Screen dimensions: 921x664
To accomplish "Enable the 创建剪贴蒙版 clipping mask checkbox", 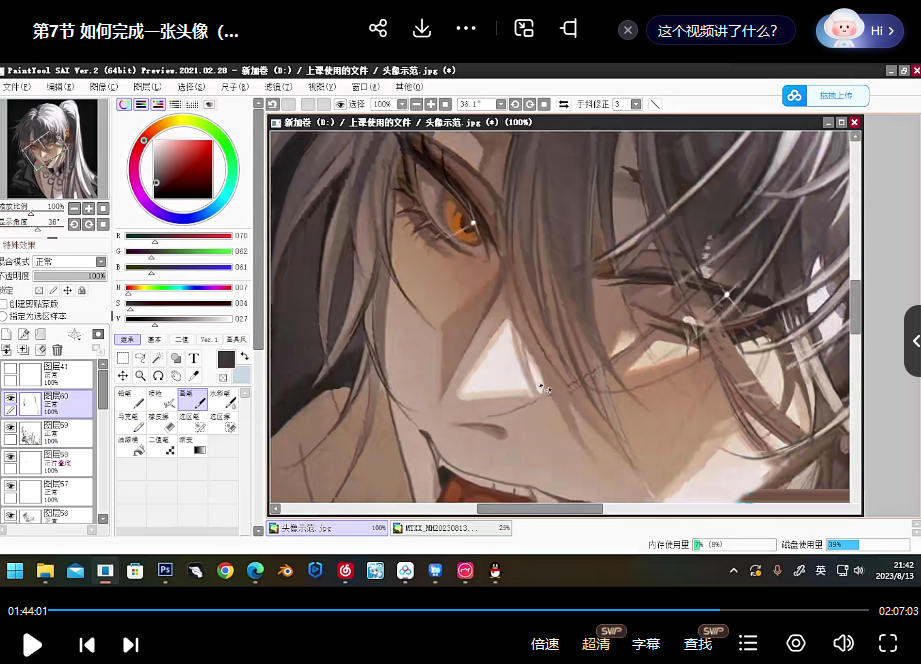I will [4, 303].
